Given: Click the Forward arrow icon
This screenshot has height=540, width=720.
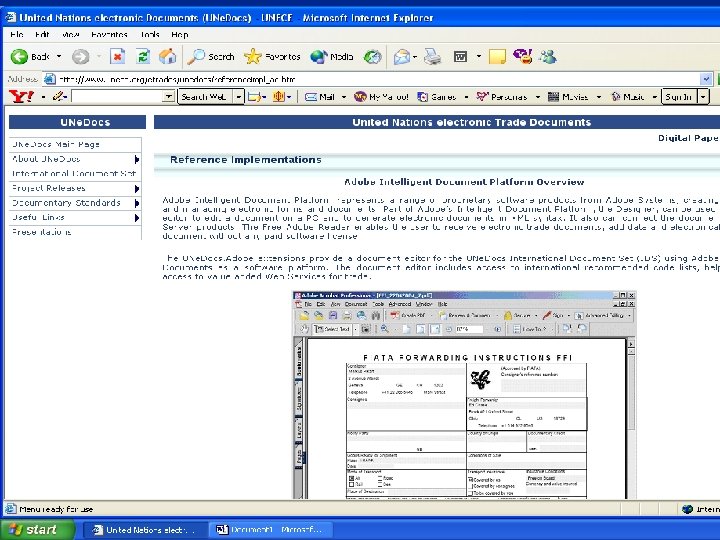Looking at the screenshot, I should coord(80,56).
